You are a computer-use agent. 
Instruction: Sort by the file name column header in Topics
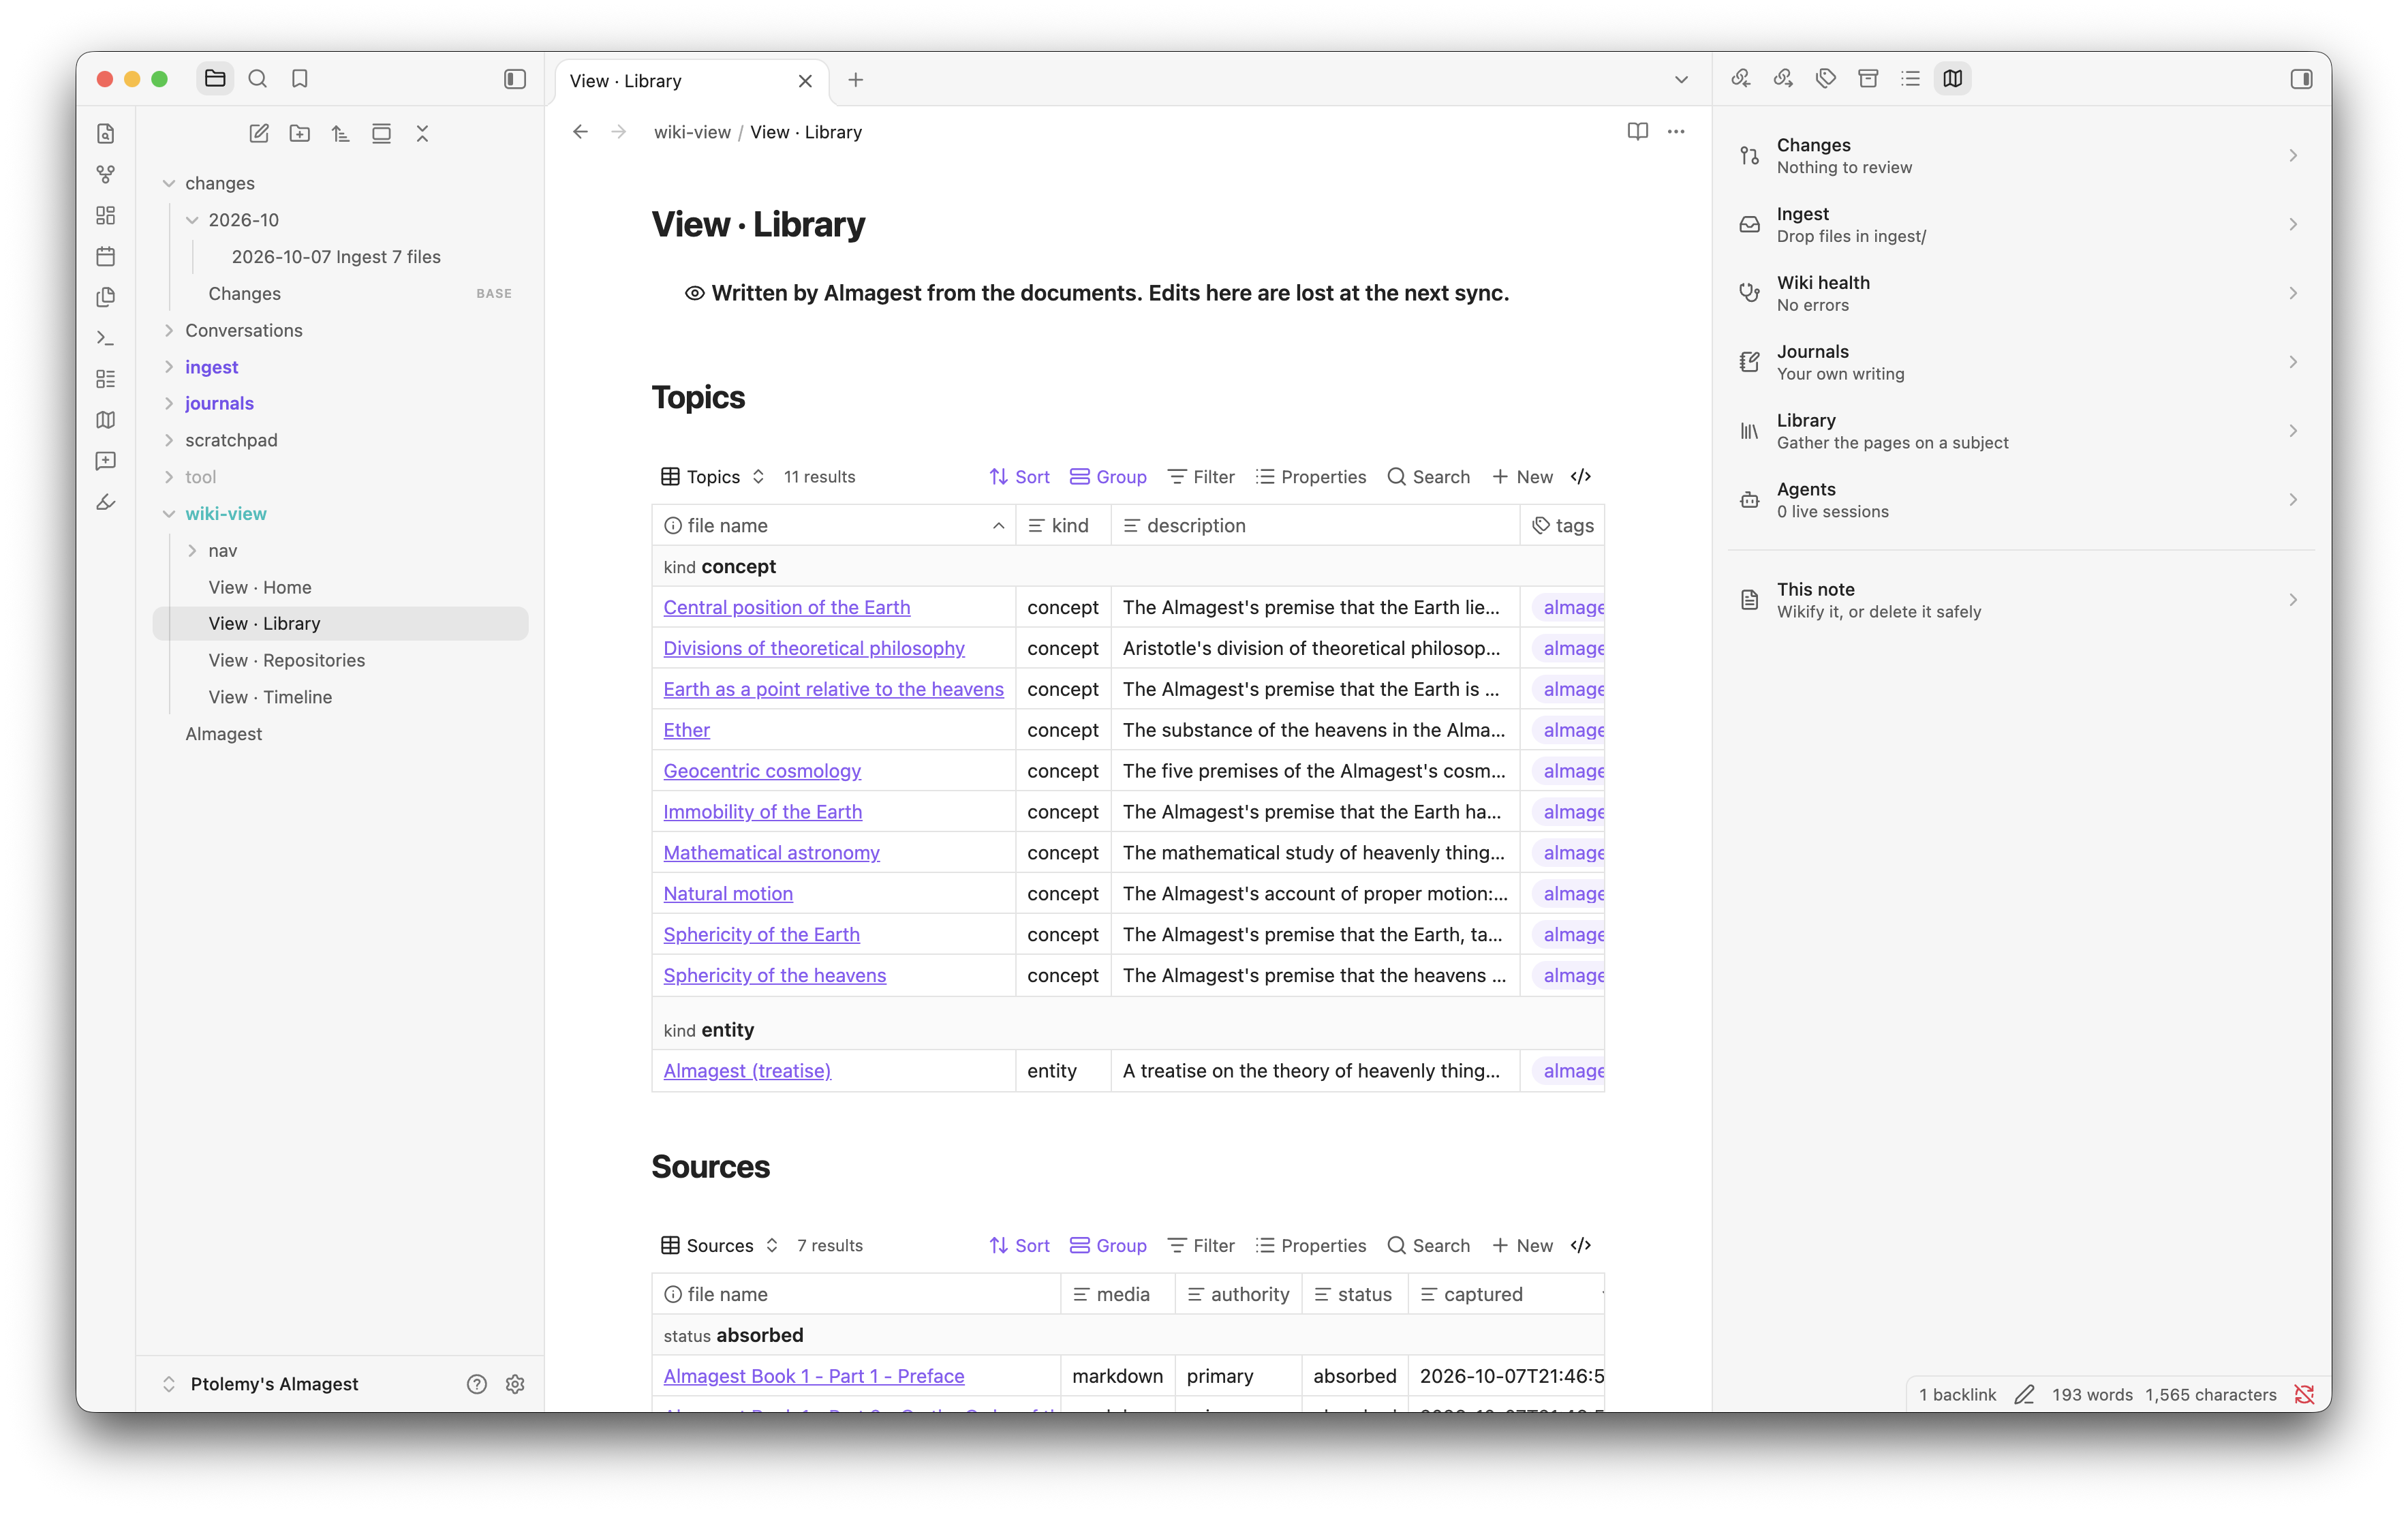(x=834, y=525)
